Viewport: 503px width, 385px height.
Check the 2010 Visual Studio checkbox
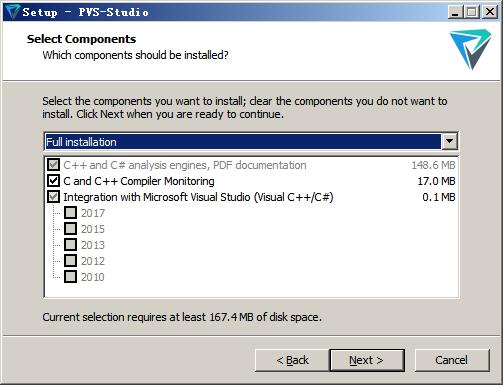click(x=70, y=277)
